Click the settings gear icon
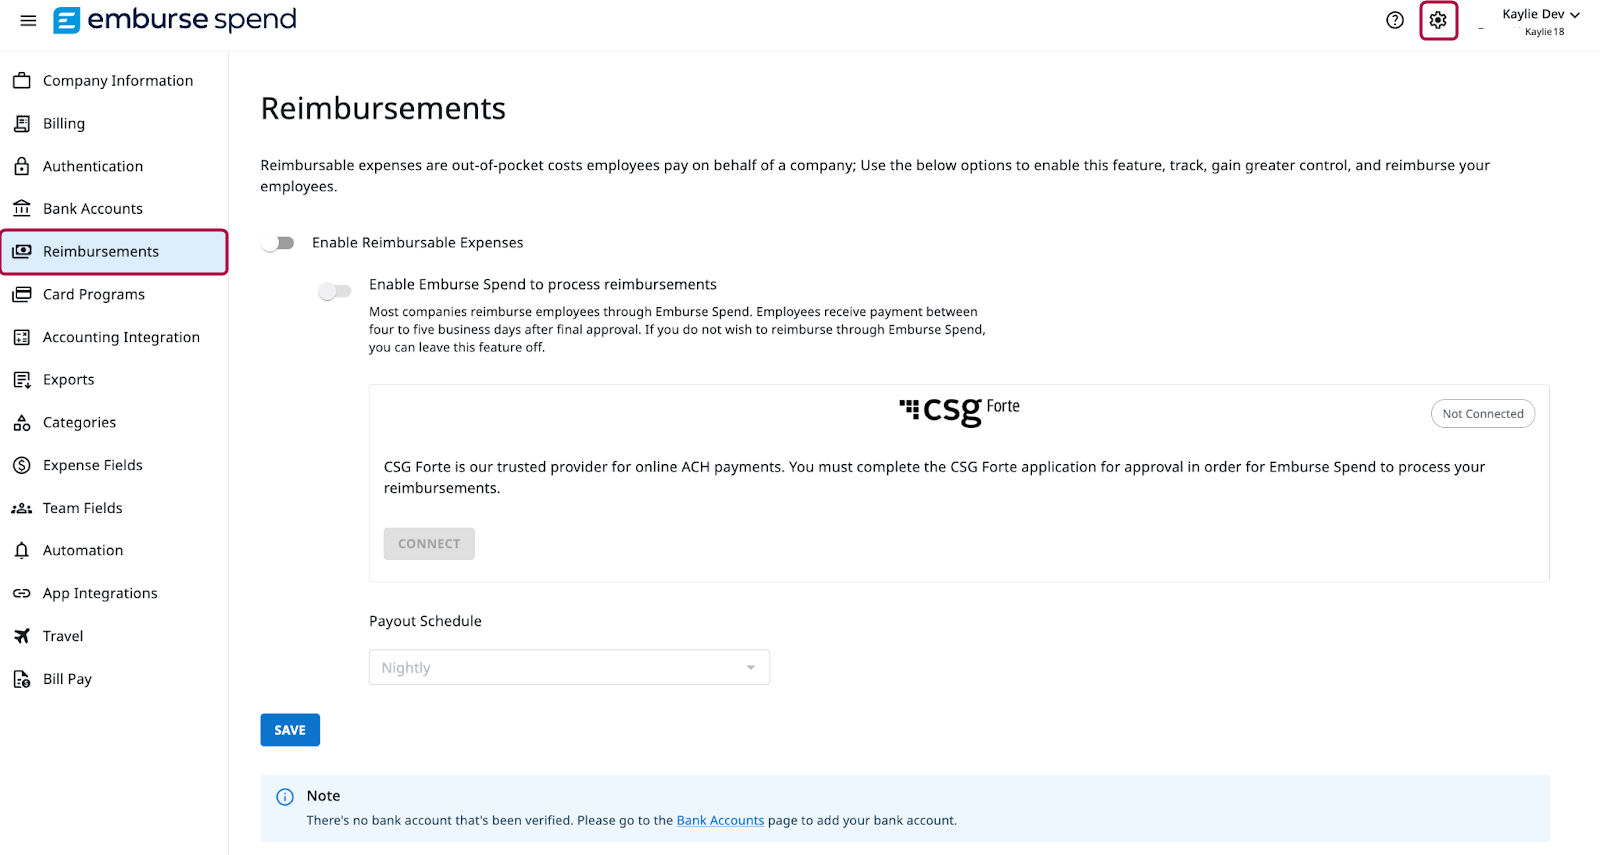The height and width of the screenshot is (855, 1600). tap(1438, 19)
